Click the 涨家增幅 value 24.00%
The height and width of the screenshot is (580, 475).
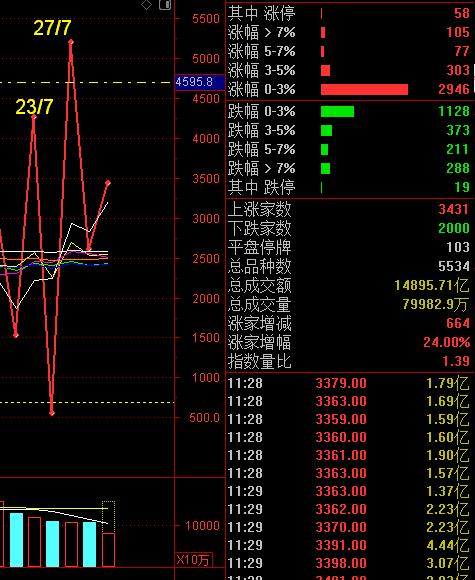[447, 342]
